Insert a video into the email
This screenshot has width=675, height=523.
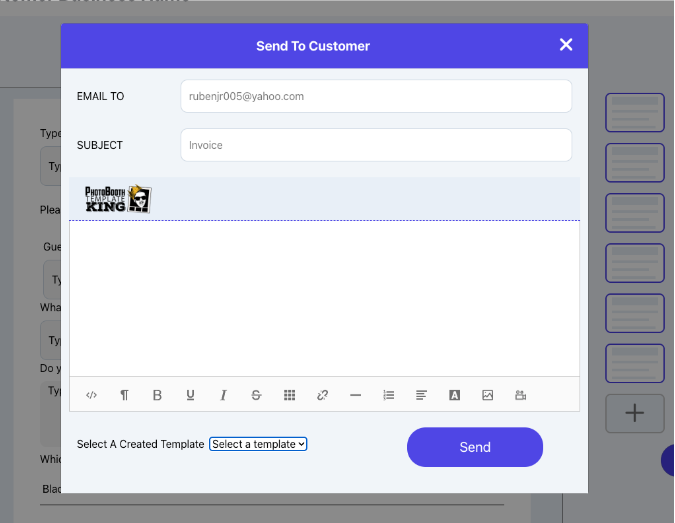(520, 395)
